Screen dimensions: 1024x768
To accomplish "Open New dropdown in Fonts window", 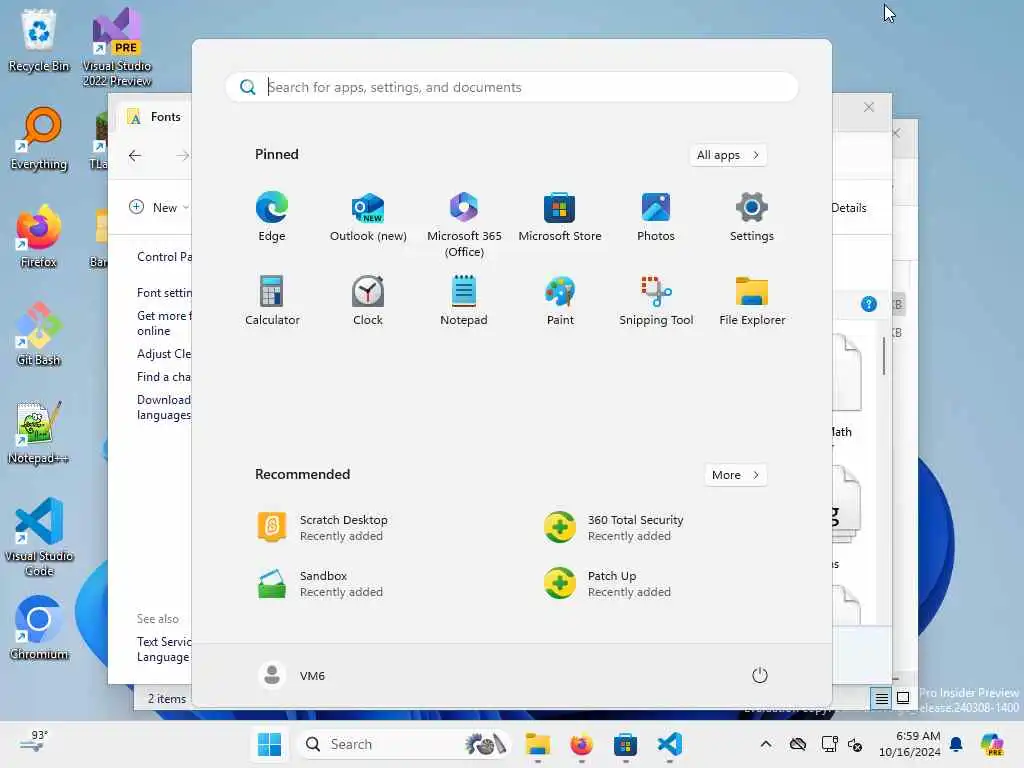I will (159, 207).
